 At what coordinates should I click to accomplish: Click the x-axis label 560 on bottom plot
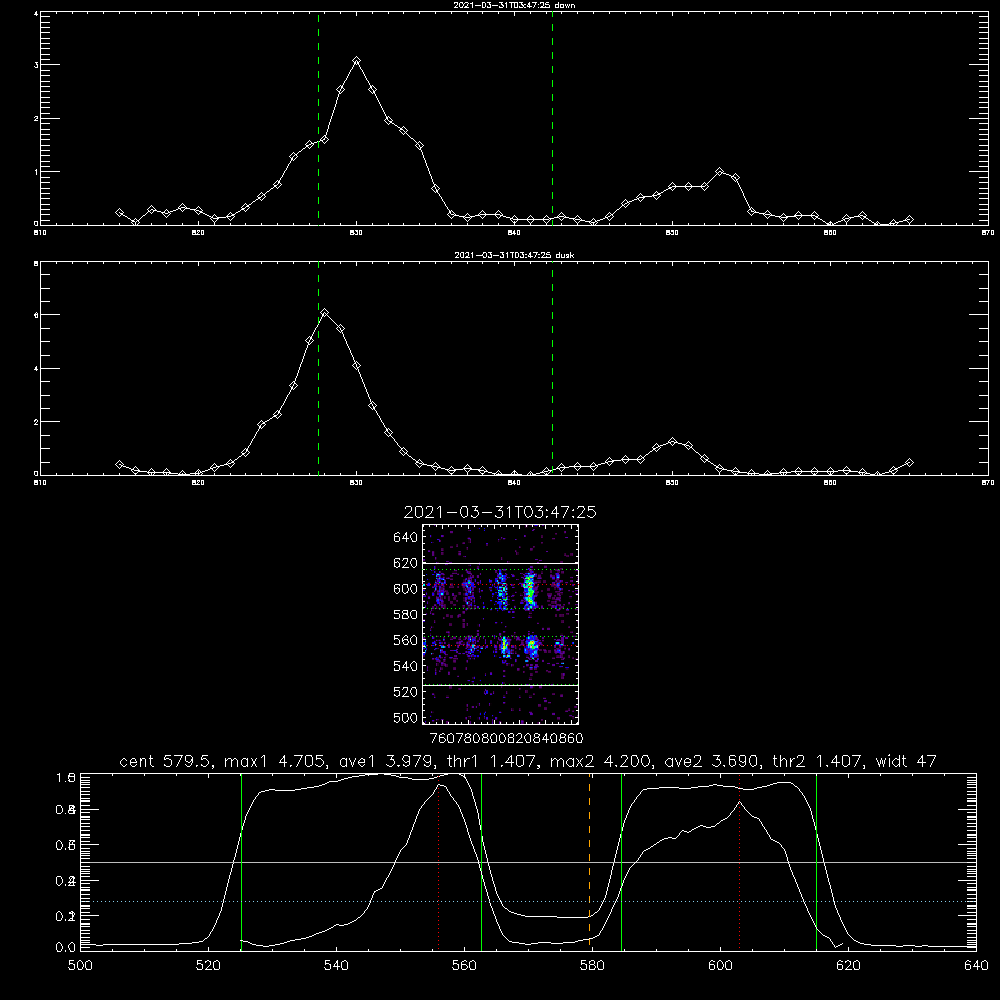[464, 966]
